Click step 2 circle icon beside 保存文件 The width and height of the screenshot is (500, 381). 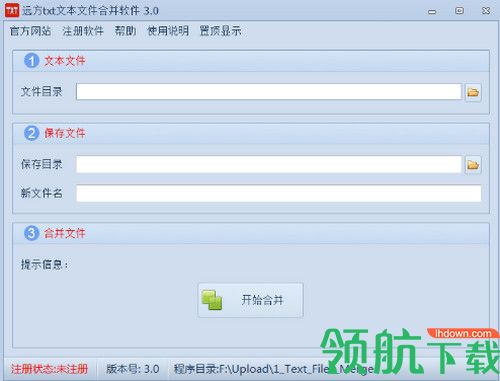[32, 133]
